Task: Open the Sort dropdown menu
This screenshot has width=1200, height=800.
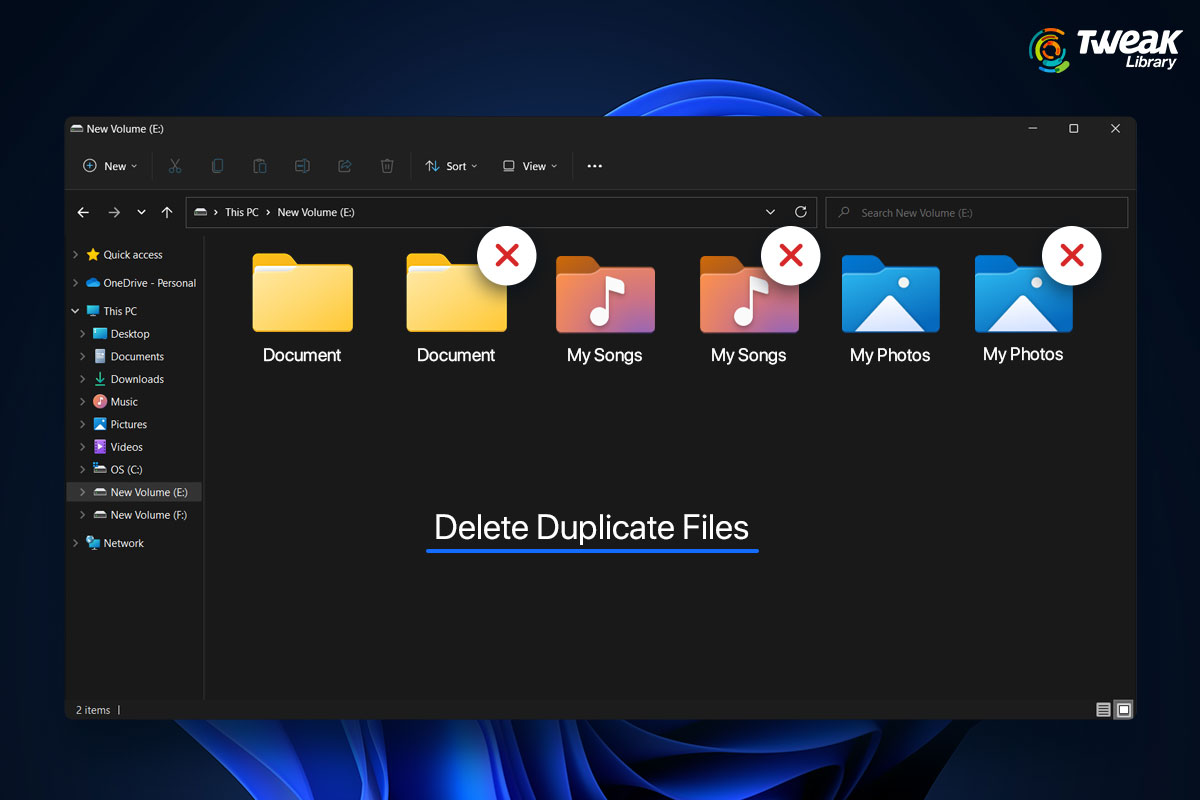Action: 451,166
